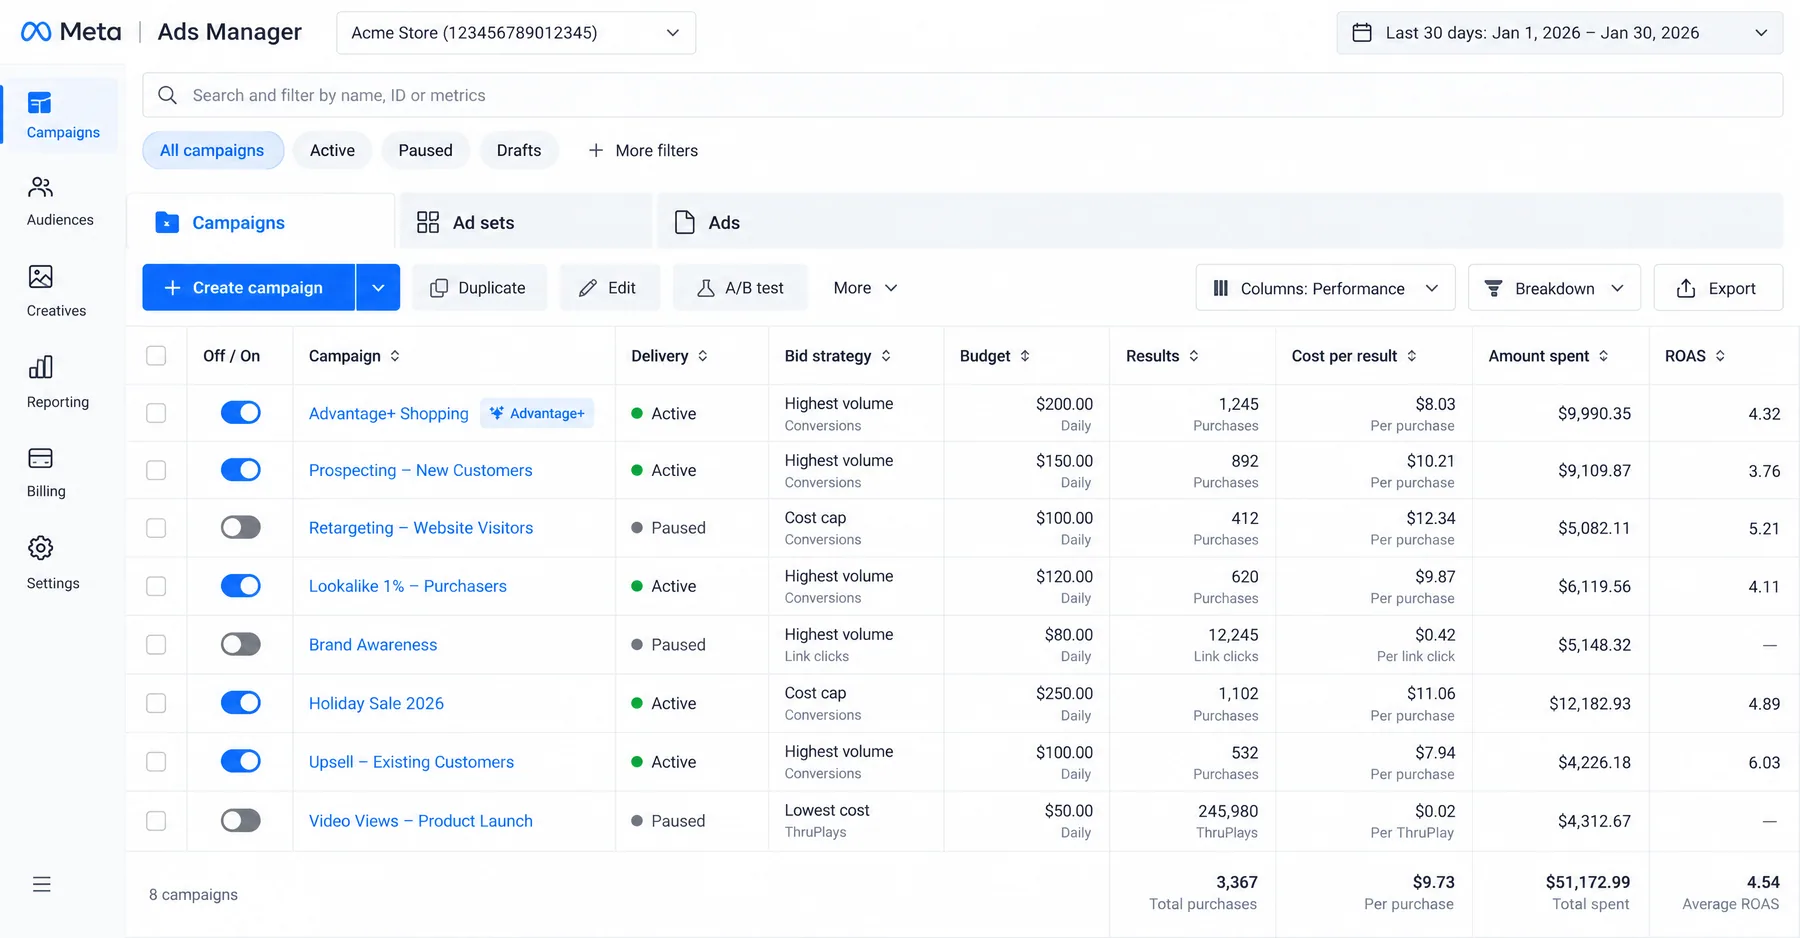Select the Paused filter chip
This screenshot has width=1800, height=938.
point(425,150)
